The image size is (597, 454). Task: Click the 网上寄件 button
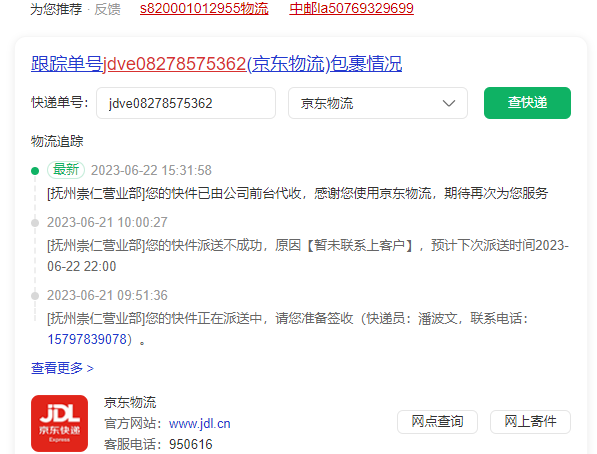coord(530,422)
